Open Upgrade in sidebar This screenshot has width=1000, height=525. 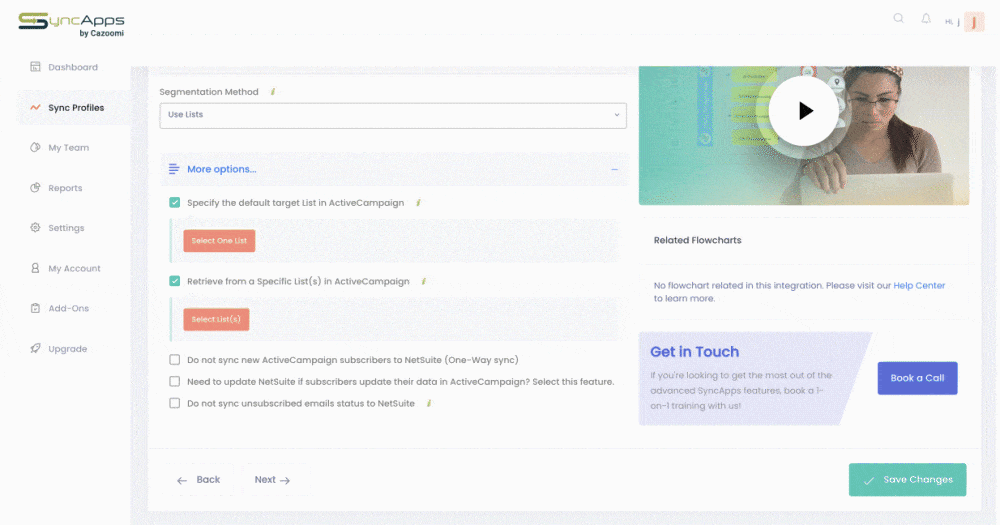(x=68, y=349)
